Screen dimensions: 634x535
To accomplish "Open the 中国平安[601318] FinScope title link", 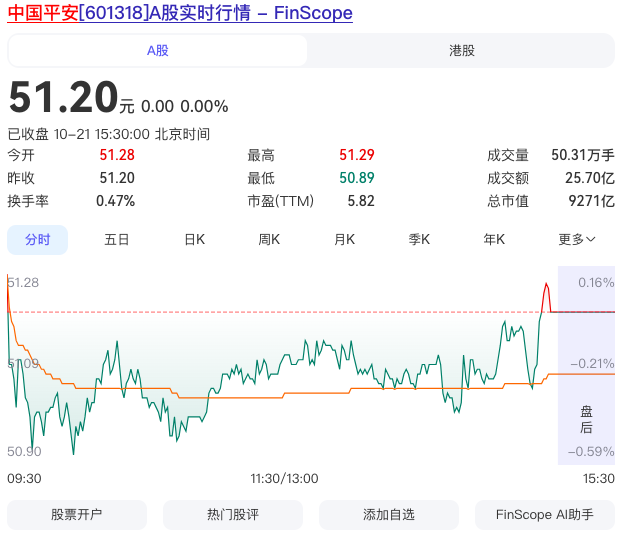I will tap(180, 13).
